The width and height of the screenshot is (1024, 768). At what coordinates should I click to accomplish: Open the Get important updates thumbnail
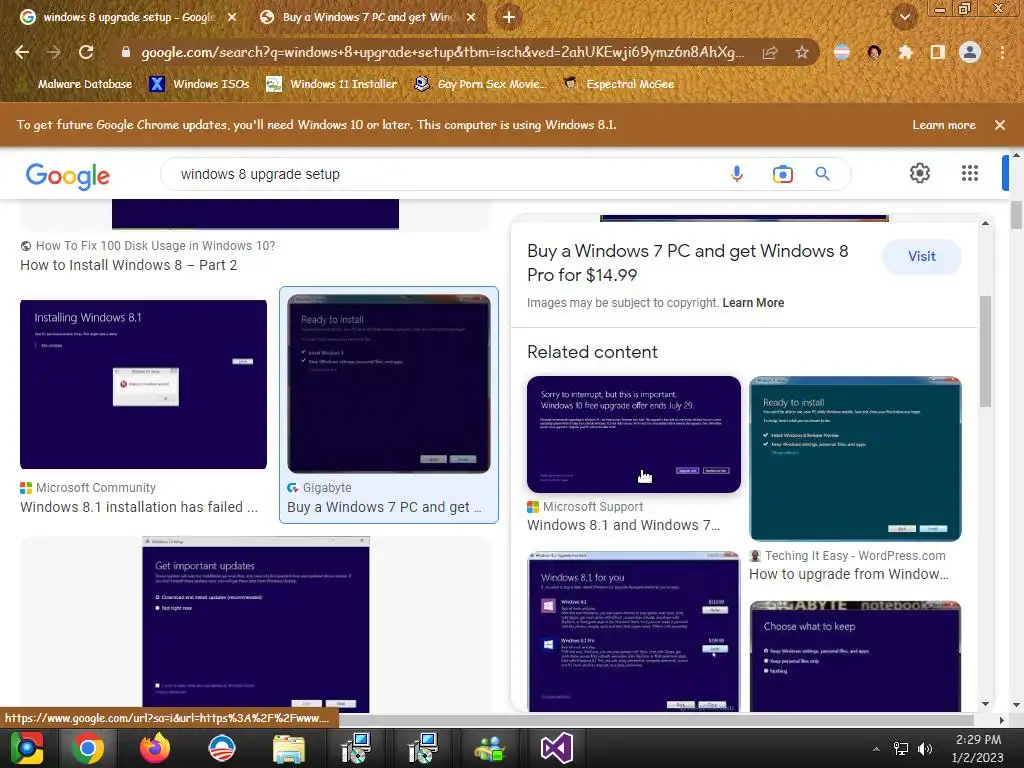coord(255,624)
